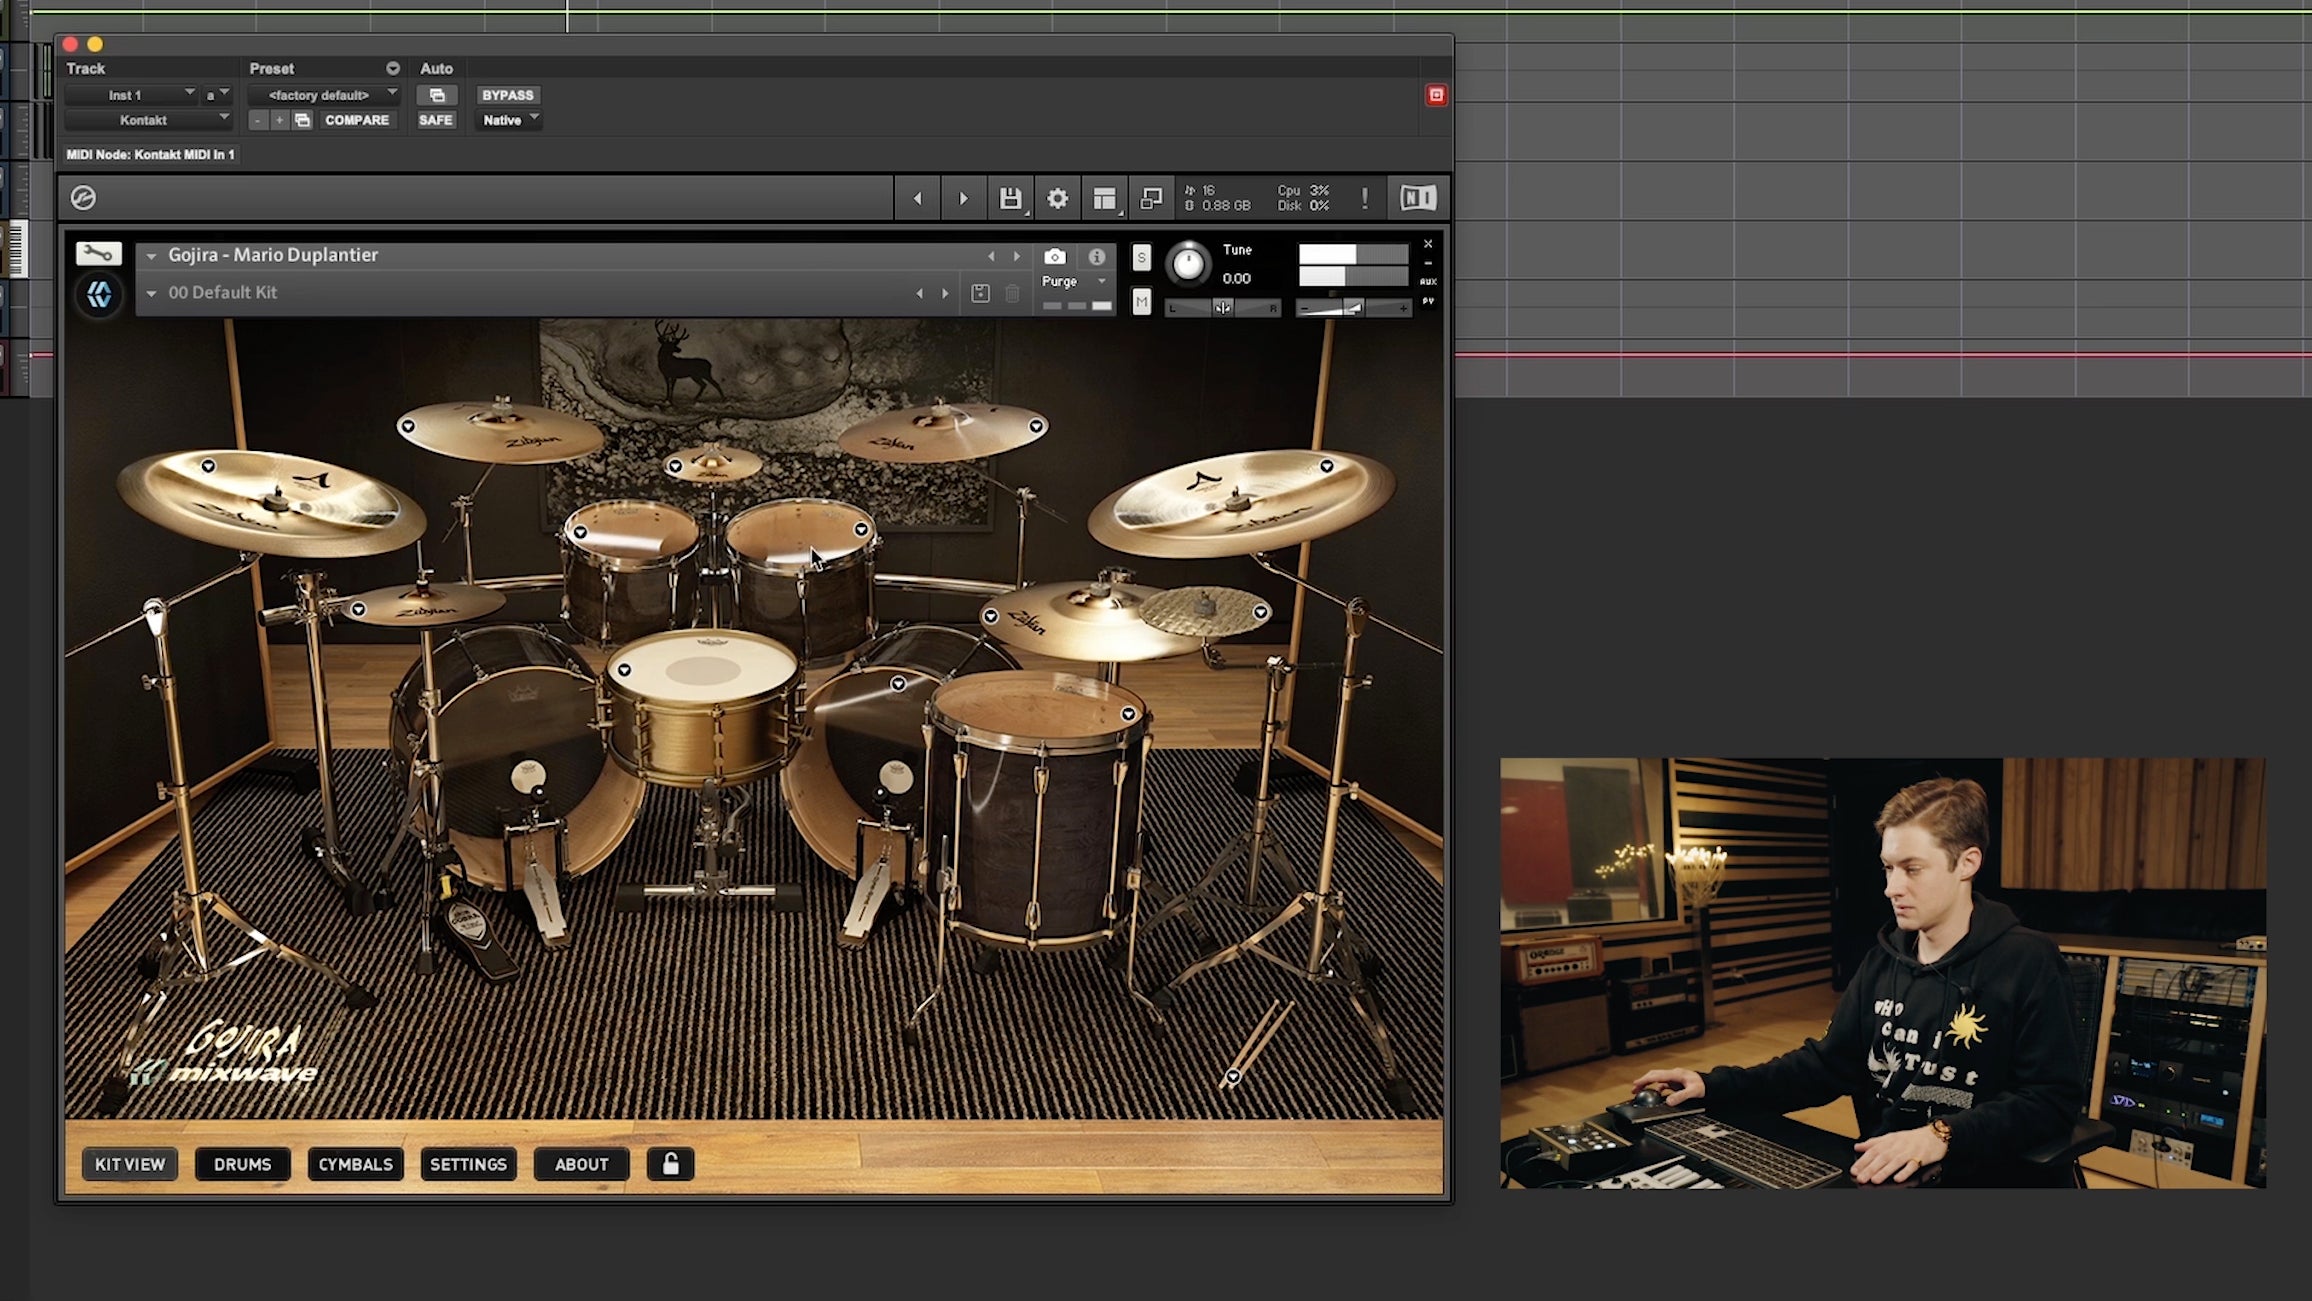Click the workspace layout panel icon
Screen dimensions: 2312x1301
click(1104, 198)
